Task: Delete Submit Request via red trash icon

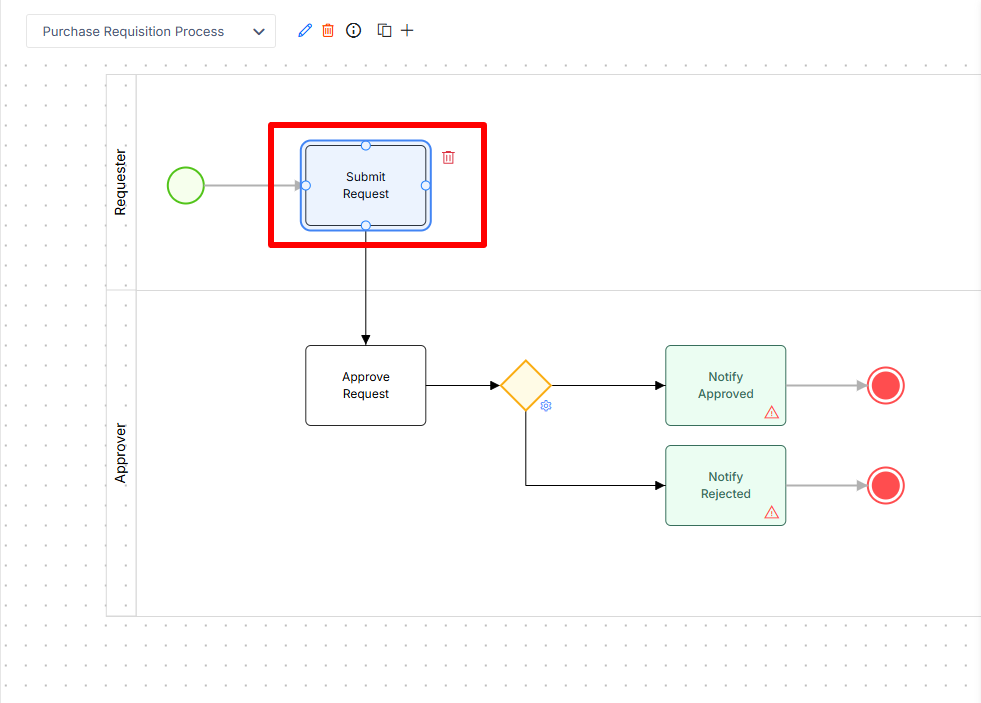Action: pos(448,158)
